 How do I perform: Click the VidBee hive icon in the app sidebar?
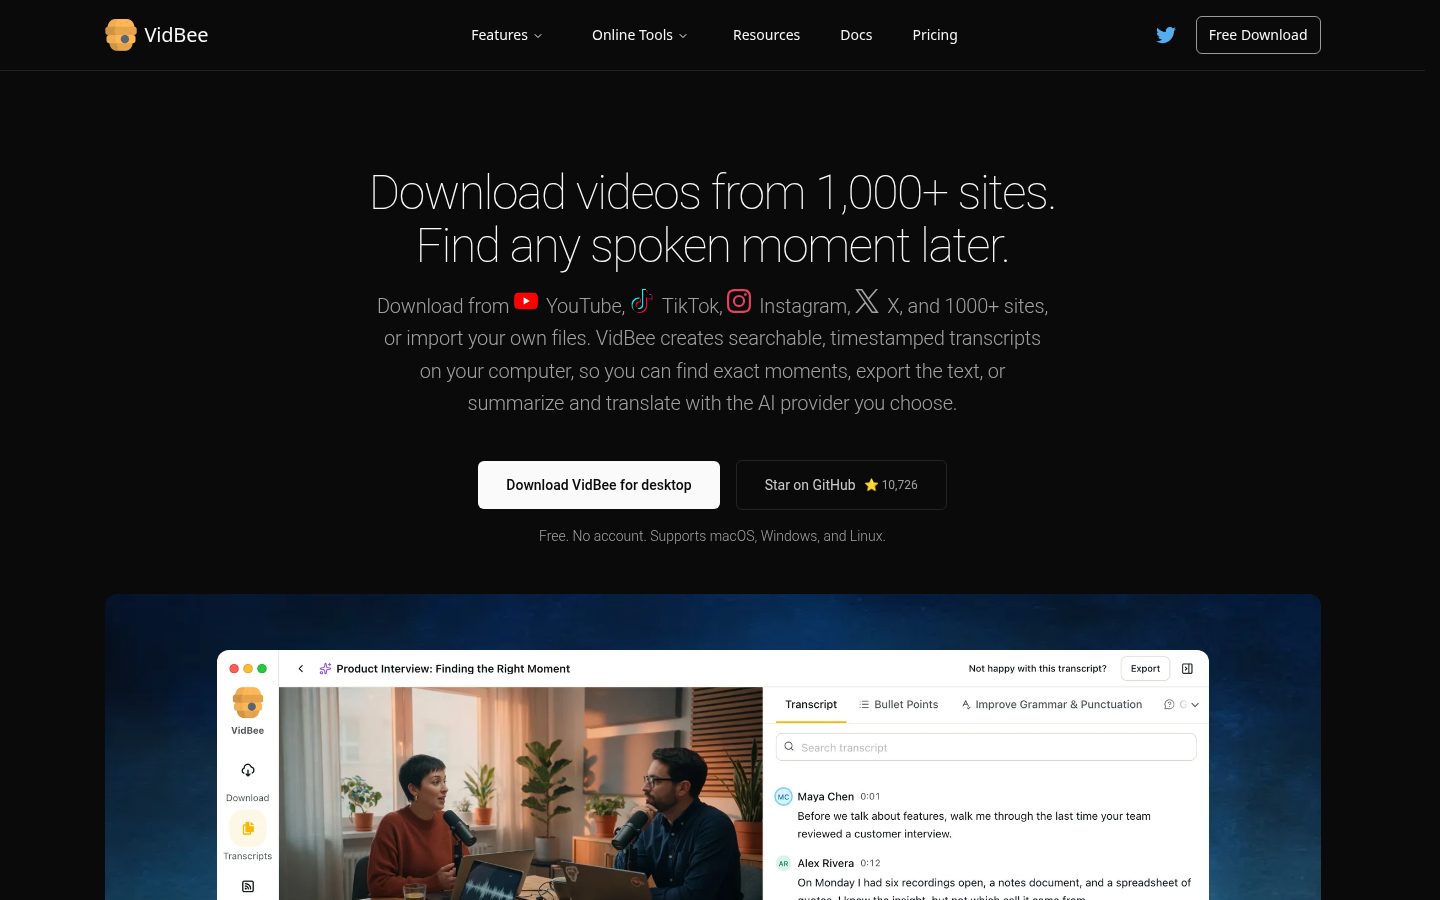pos(248,703)
